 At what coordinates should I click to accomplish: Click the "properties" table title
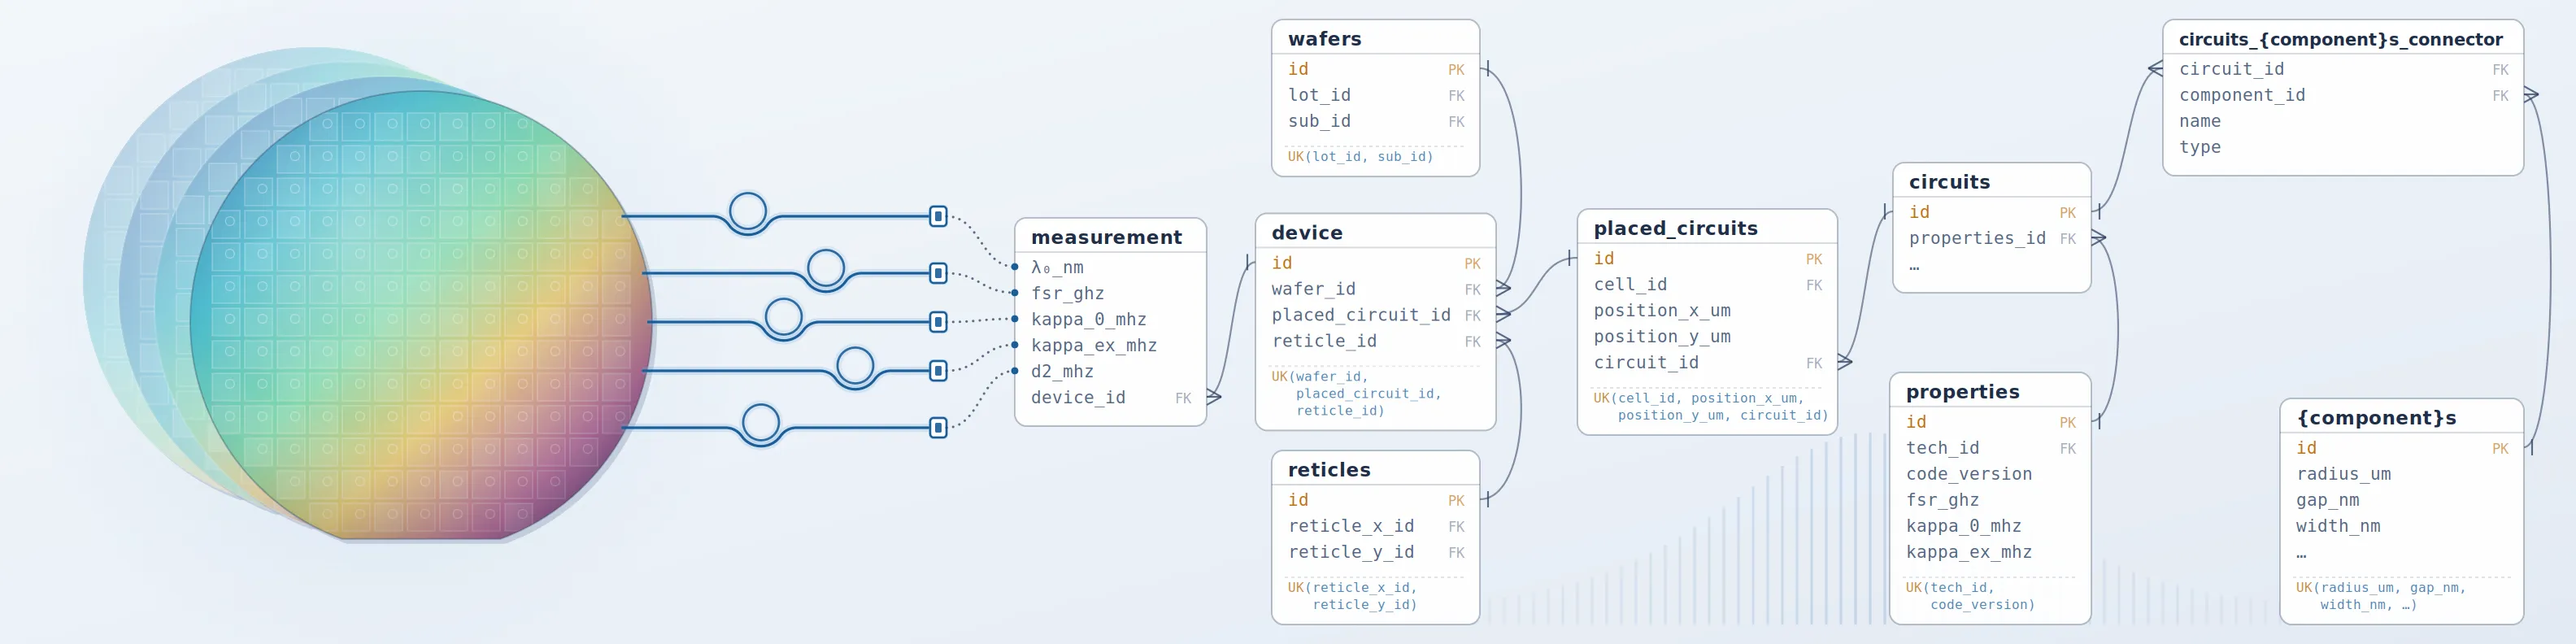[x=1962, y=392]
